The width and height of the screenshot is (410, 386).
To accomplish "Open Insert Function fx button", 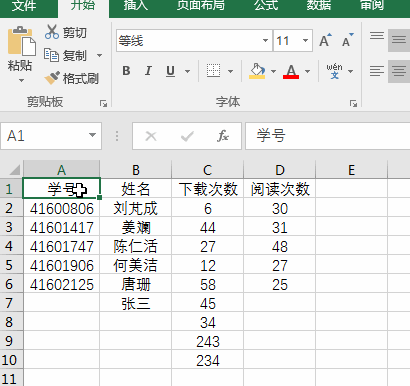I will (223, 136).
